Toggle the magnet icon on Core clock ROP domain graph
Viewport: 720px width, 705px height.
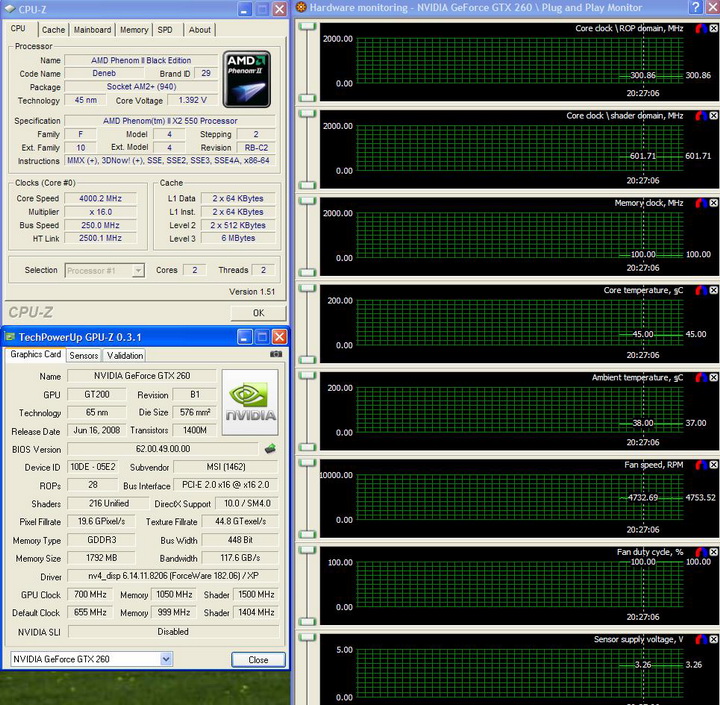(701, 28)
